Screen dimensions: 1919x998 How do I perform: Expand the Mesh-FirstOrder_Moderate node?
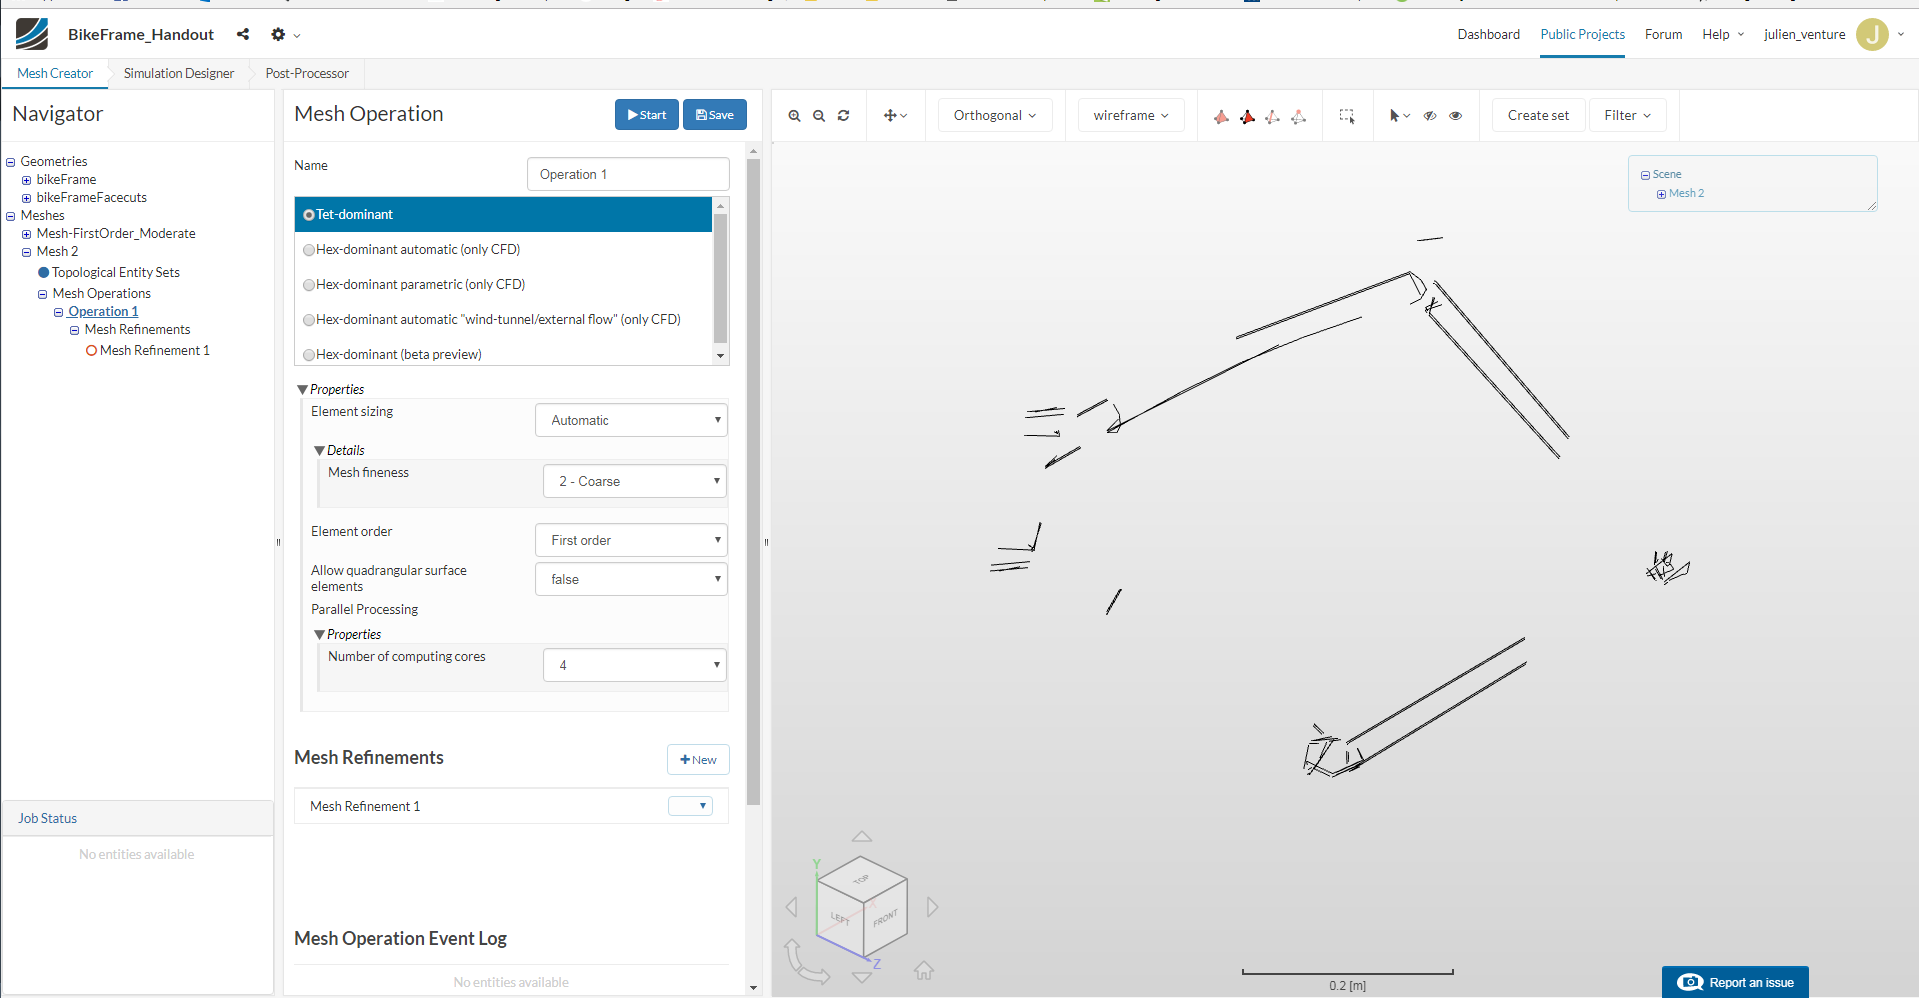click(27, 234)
